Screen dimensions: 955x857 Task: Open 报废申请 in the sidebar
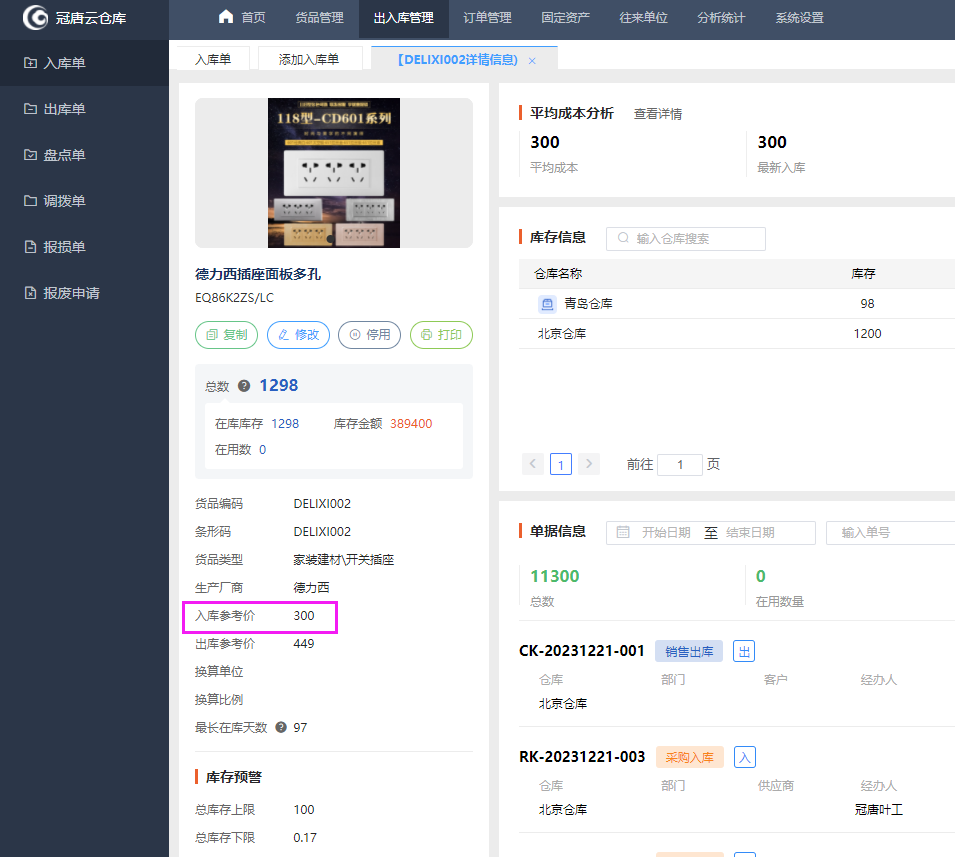click(84, 293)
